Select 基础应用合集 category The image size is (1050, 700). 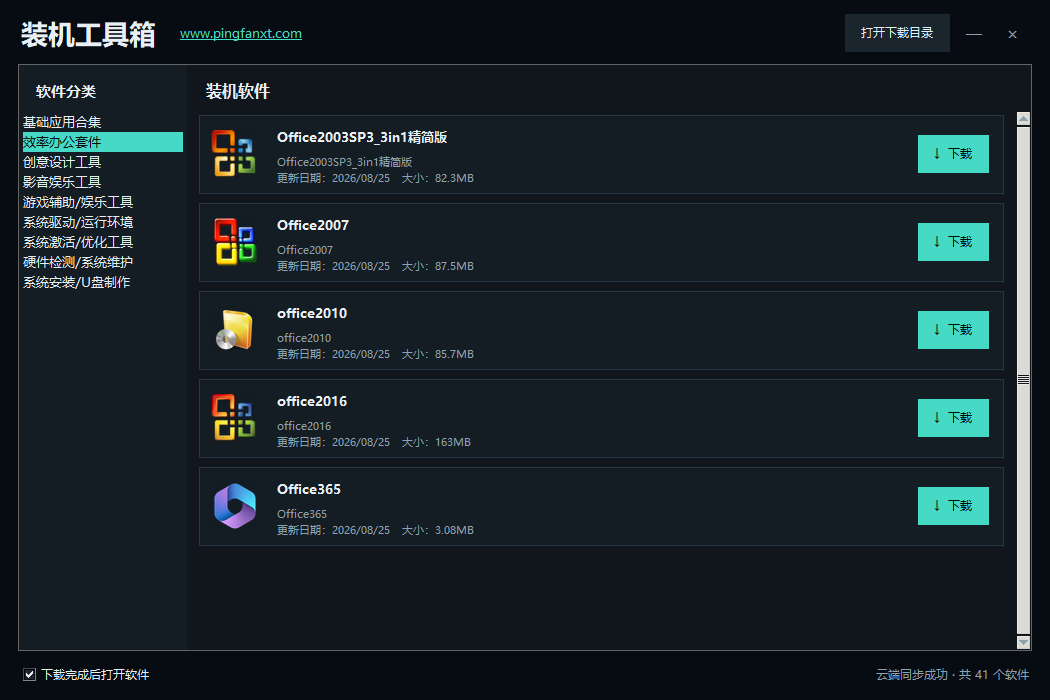(x=102, y=122)
